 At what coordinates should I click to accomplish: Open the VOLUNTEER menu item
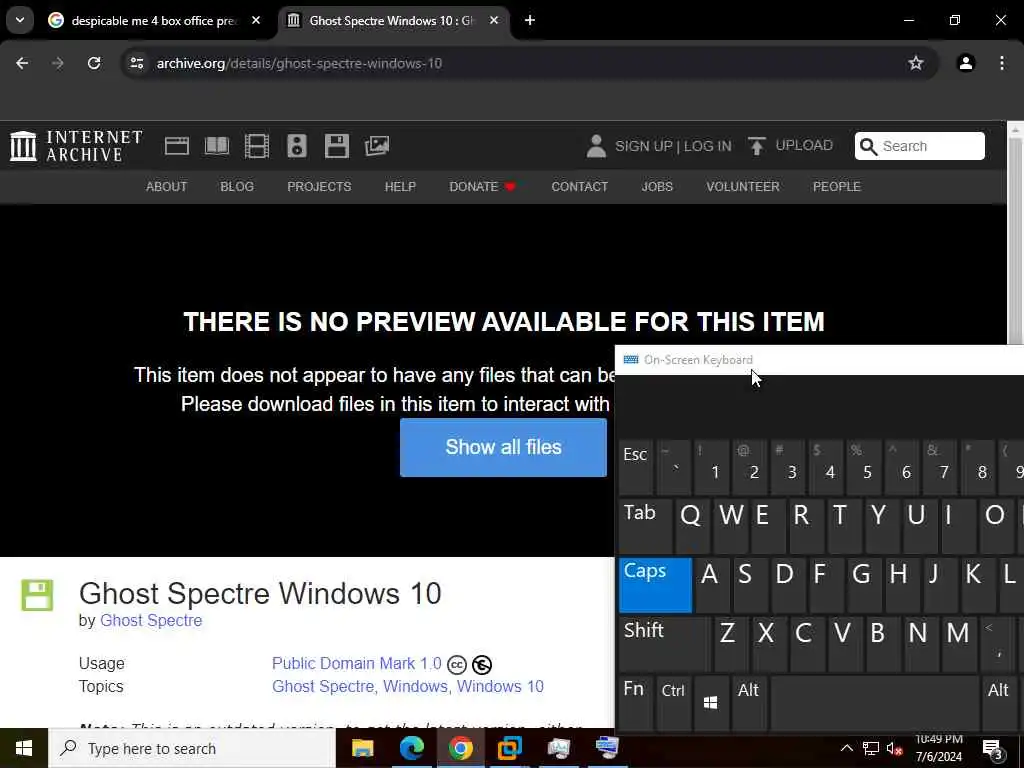coord(743,187)
